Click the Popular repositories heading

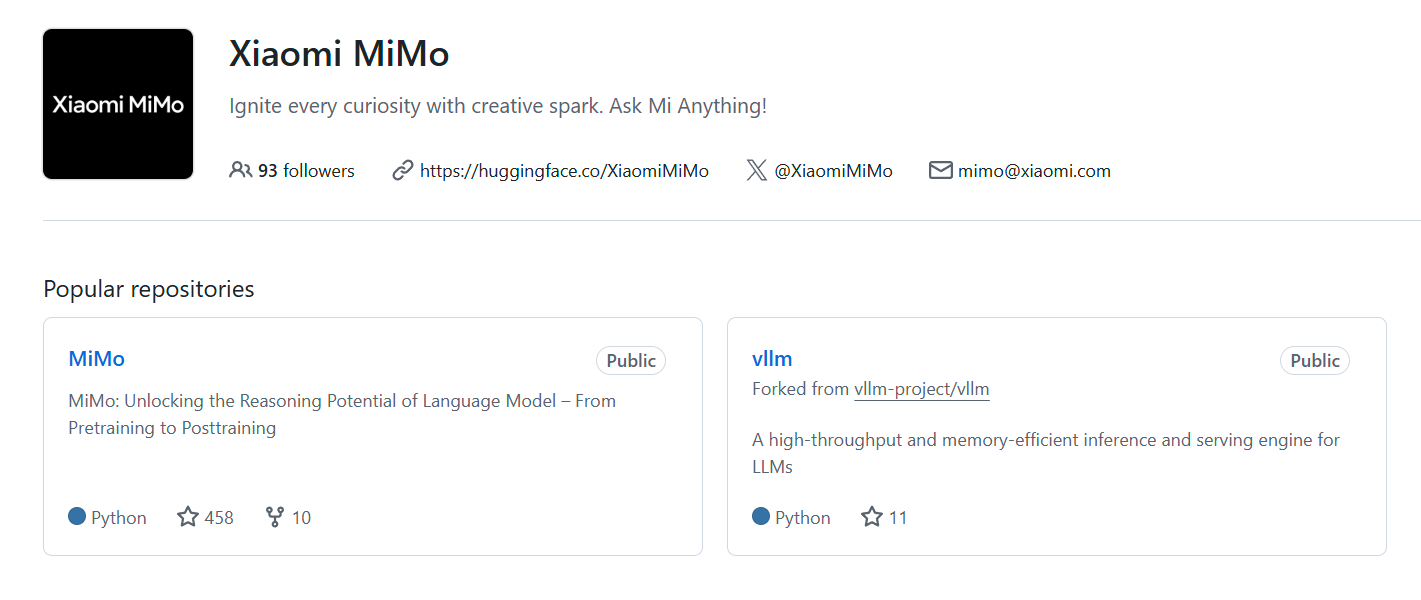pyautogui.click(x=149, y=289)
